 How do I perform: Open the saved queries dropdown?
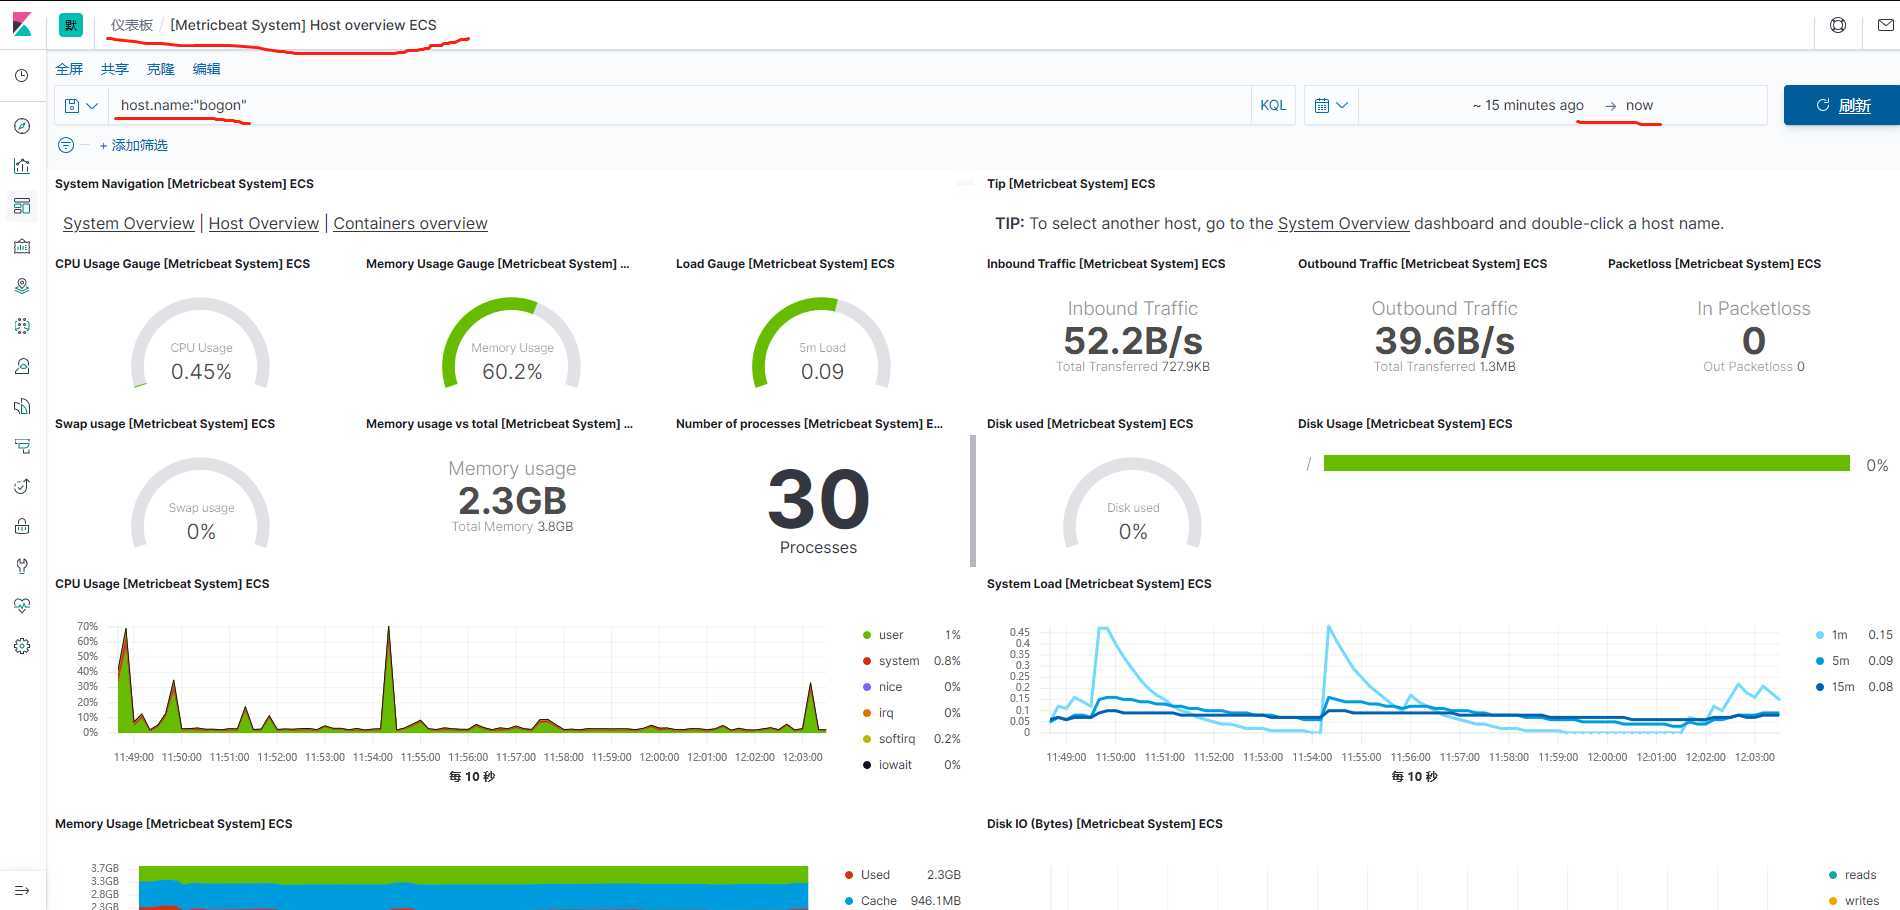(81, 105)
